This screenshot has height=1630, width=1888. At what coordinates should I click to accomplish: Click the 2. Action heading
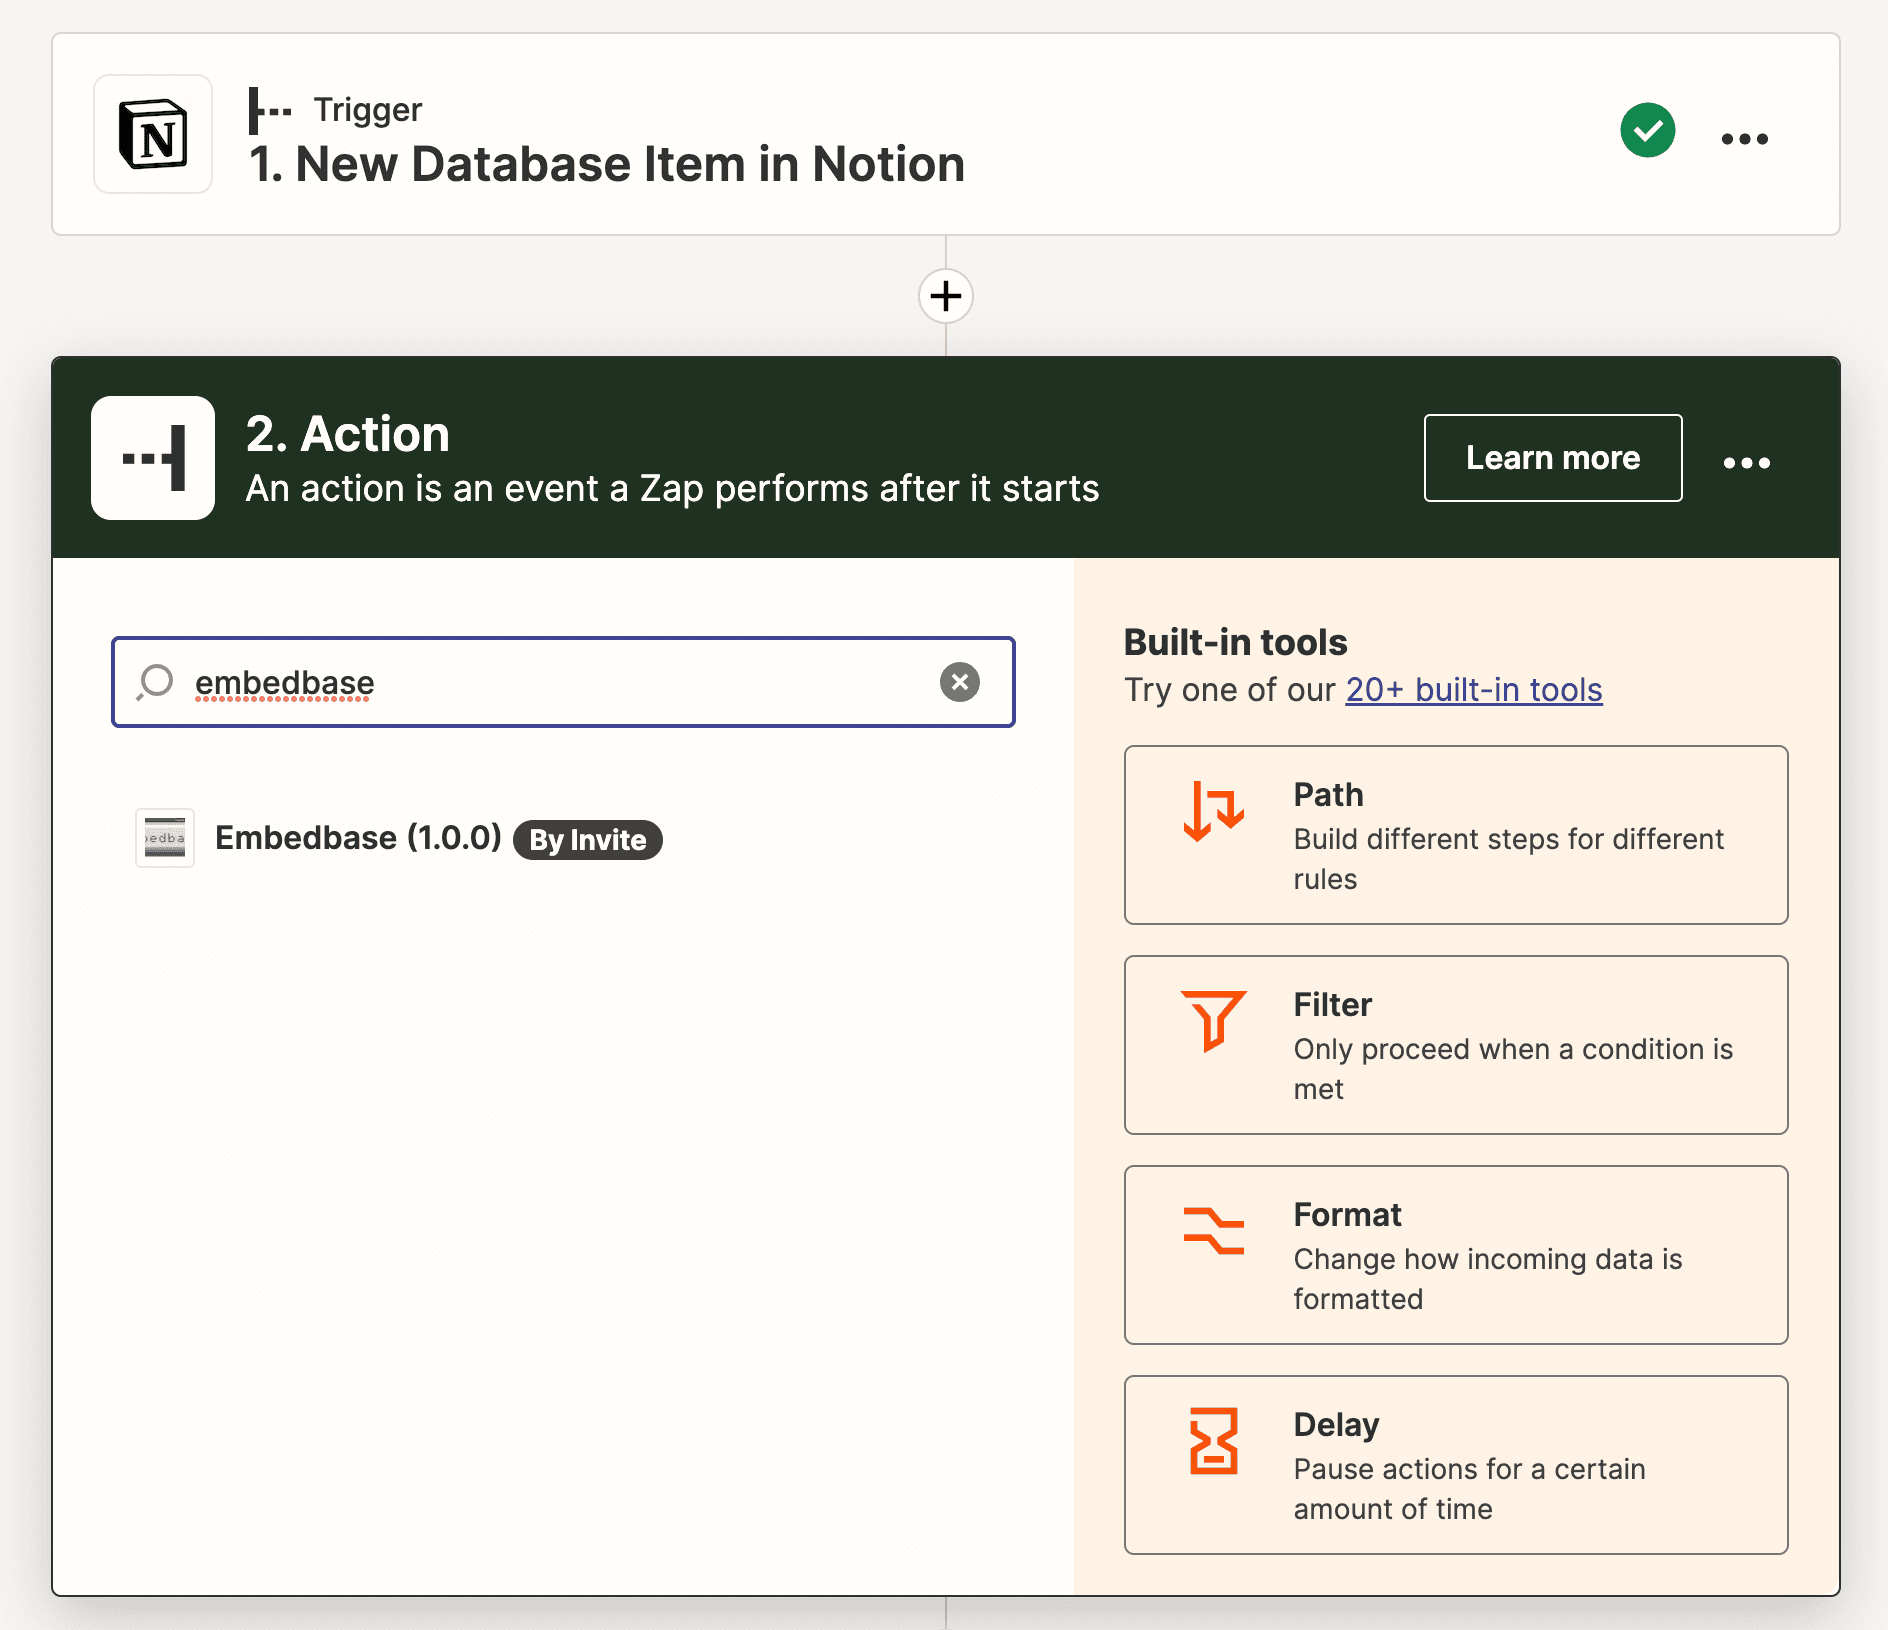tap(348, 434)
